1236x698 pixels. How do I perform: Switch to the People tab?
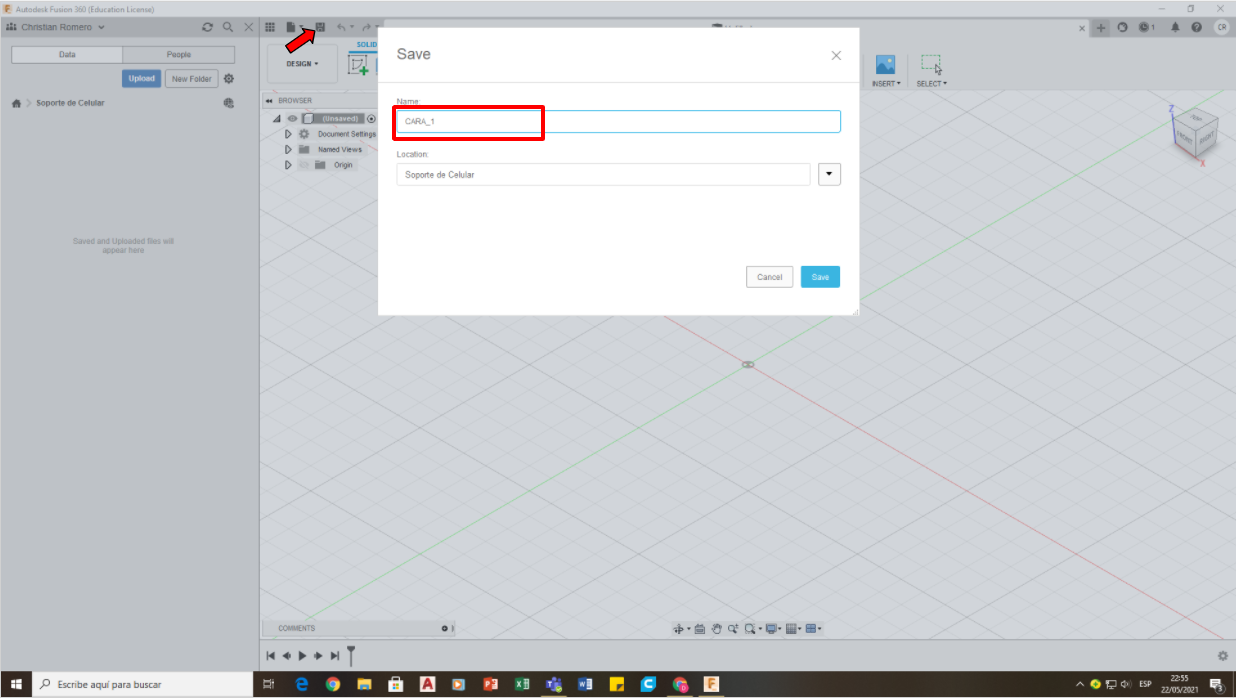pos(178,55)
